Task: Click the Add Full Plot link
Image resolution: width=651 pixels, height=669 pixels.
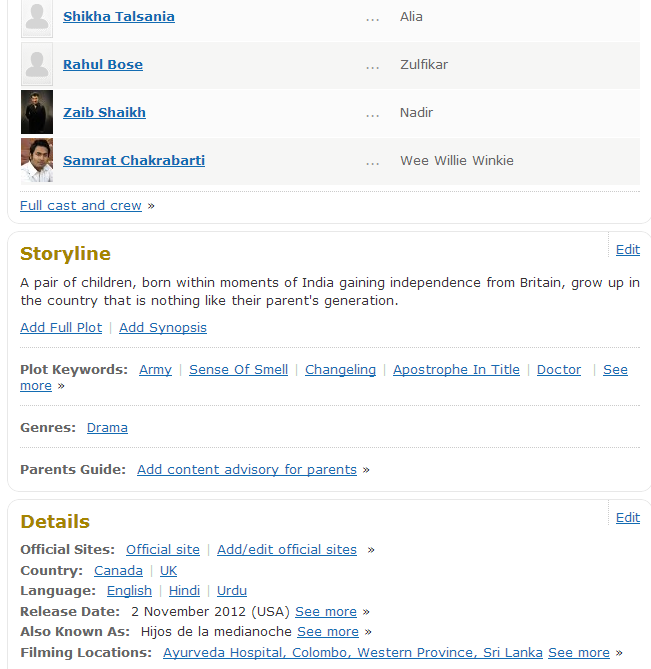Action: tap(61, 328)
